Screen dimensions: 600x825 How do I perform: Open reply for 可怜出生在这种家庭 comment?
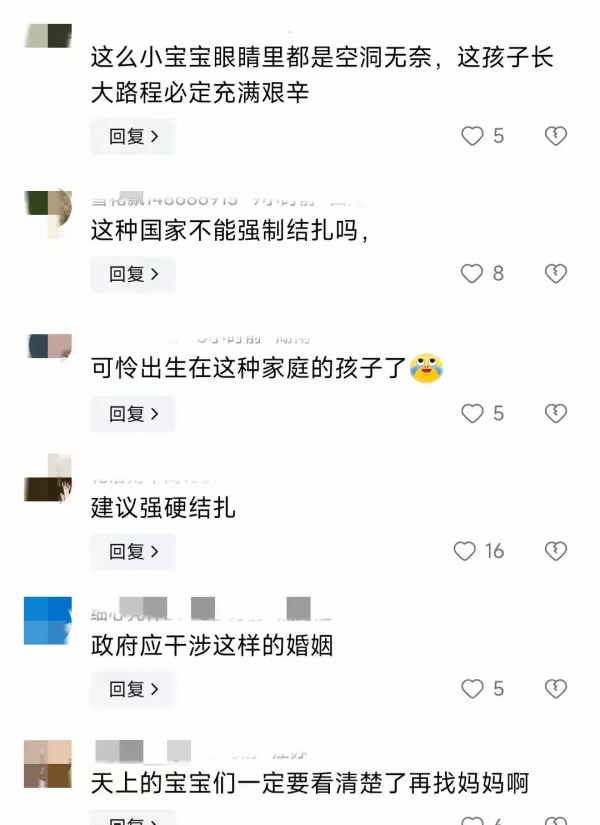133,414
